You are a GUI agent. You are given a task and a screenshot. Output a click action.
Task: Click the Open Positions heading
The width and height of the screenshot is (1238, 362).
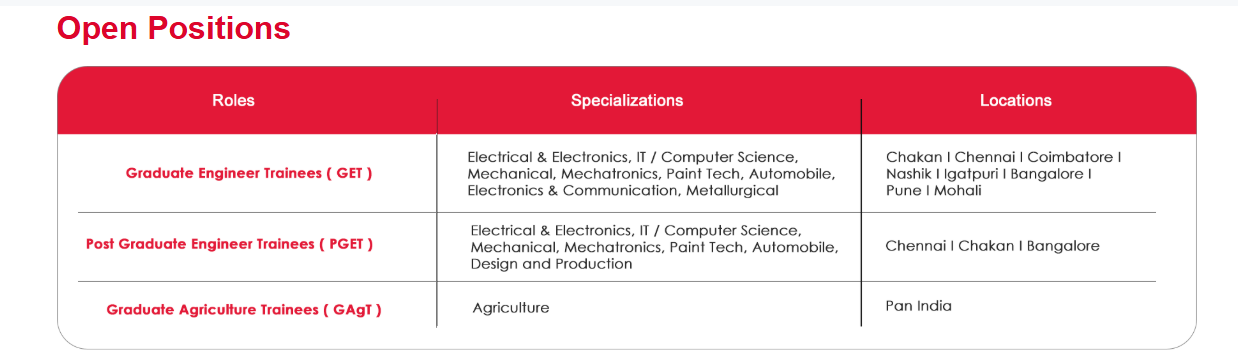pos(174,29)
